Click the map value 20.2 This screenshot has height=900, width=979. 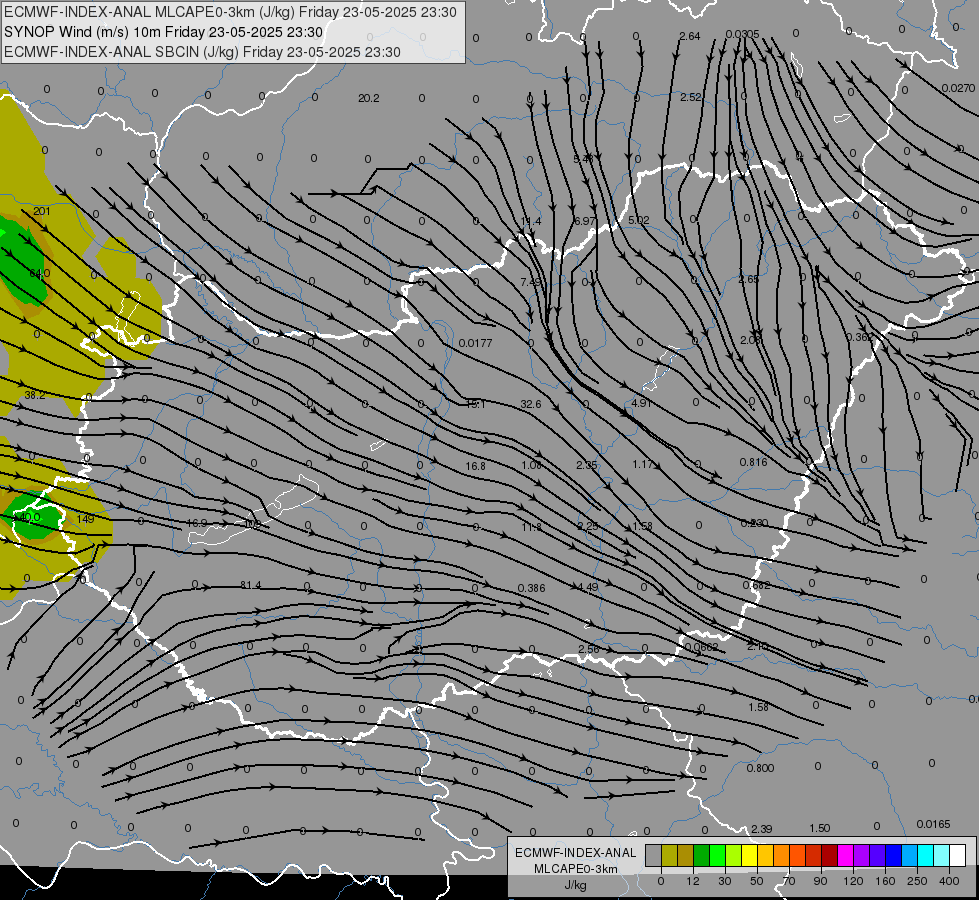[x=368, y=98]
